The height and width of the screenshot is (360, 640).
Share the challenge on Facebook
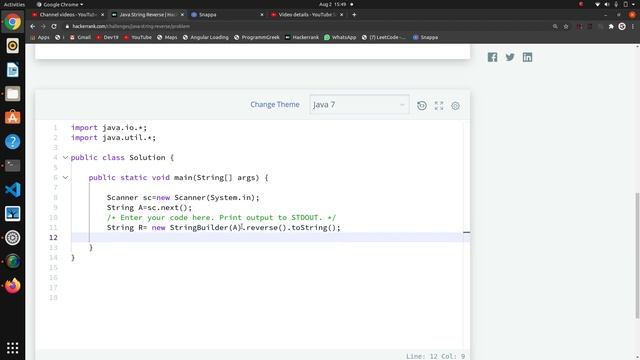492,57
